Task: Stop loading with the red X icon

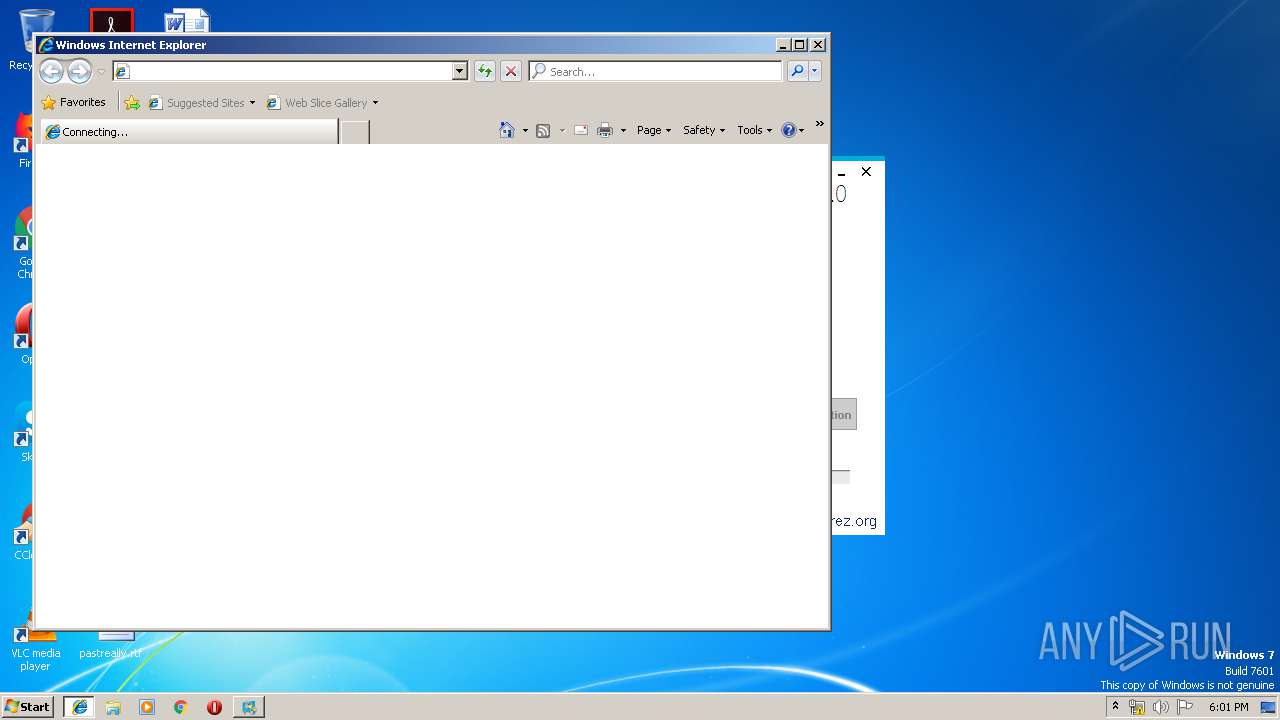Action: [511, 71]
